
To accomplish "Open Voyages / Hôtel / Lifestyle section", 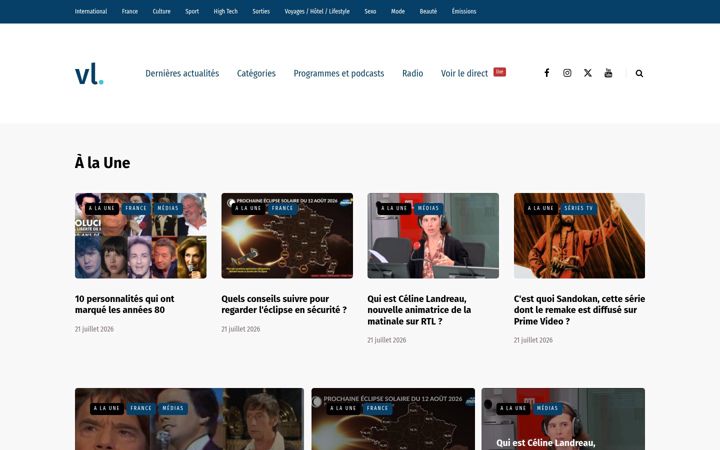I will pyautogui.click(x=317, y=11).
